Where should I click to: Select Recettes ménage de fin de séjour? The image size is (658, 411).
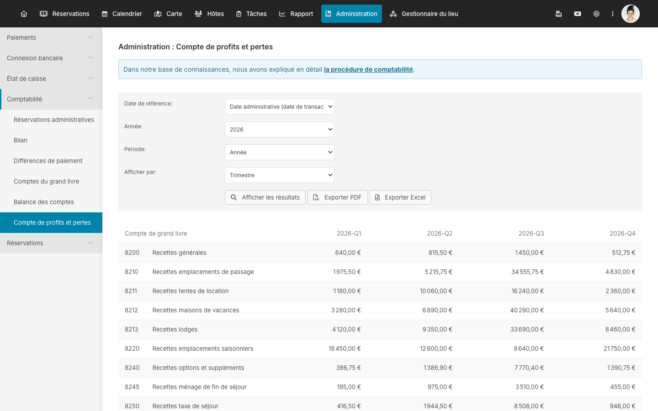click(199, 387)
